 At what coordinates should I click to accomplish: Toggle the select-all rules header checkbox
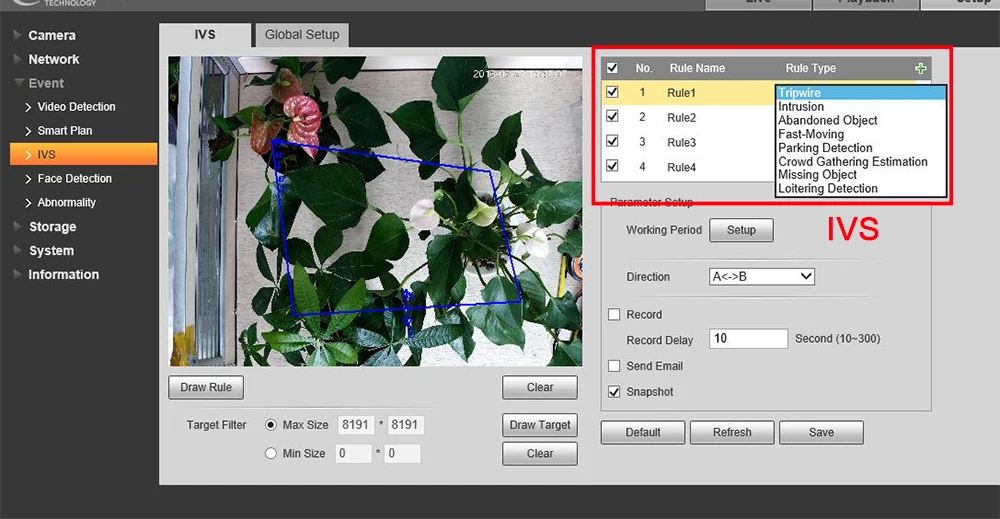coord(612,68)
